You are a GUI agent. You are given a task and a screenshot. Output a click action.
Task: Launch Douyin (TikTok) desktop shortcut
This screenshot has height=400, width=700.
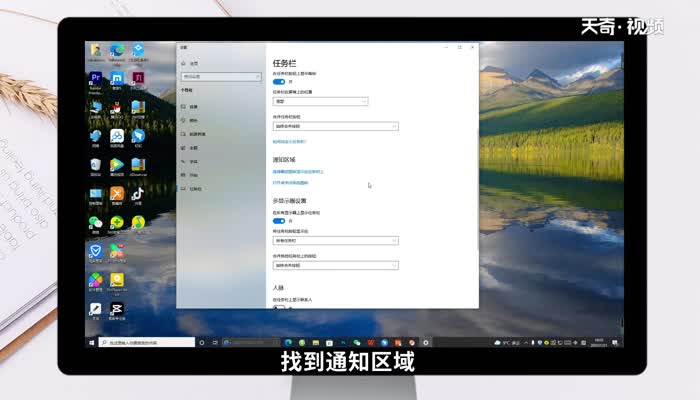[138, 196]
